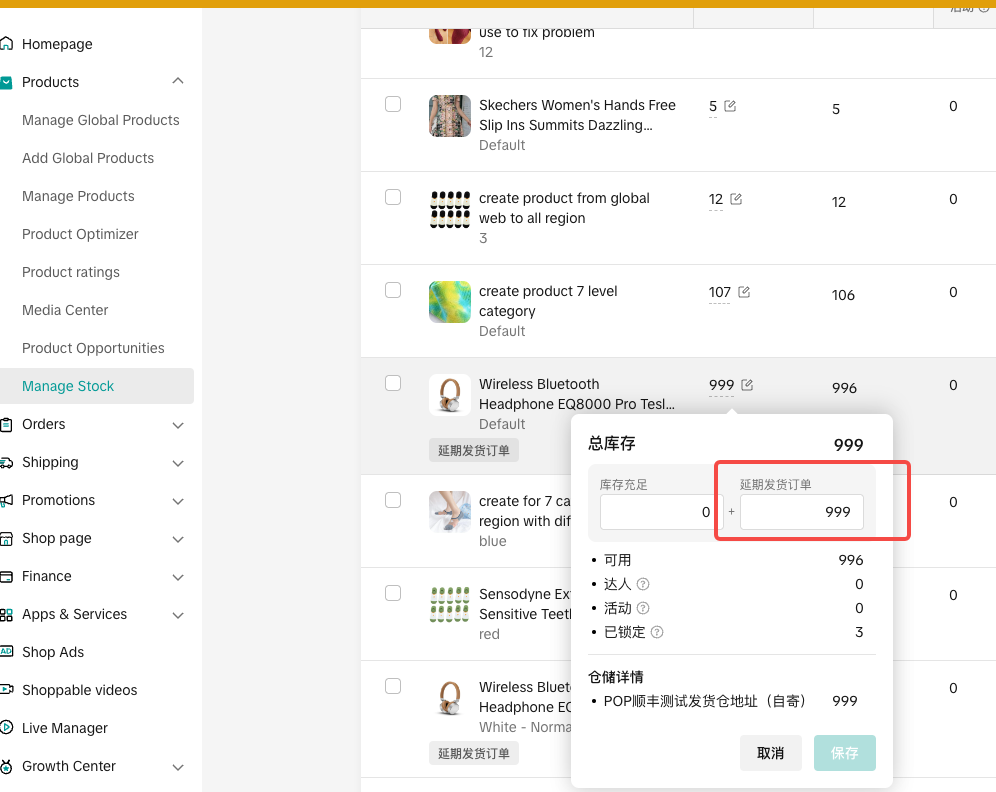Click the 取消 cancel button
Viewport: 996px width, 792px height.
point(770,753)
